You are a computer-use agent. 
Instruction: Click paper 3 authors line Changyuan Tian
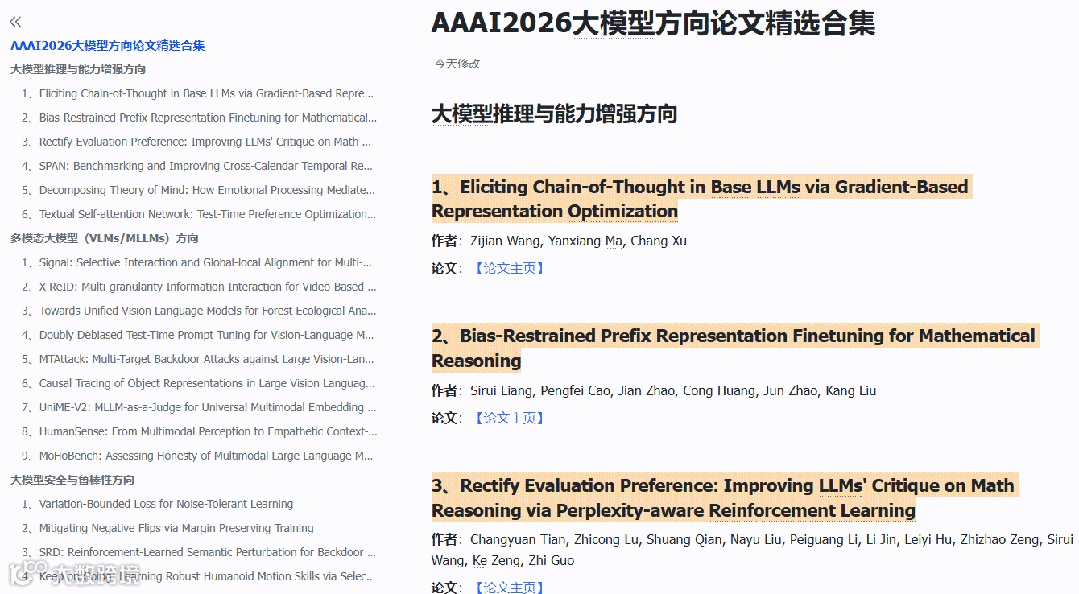[x=751, y=550]
